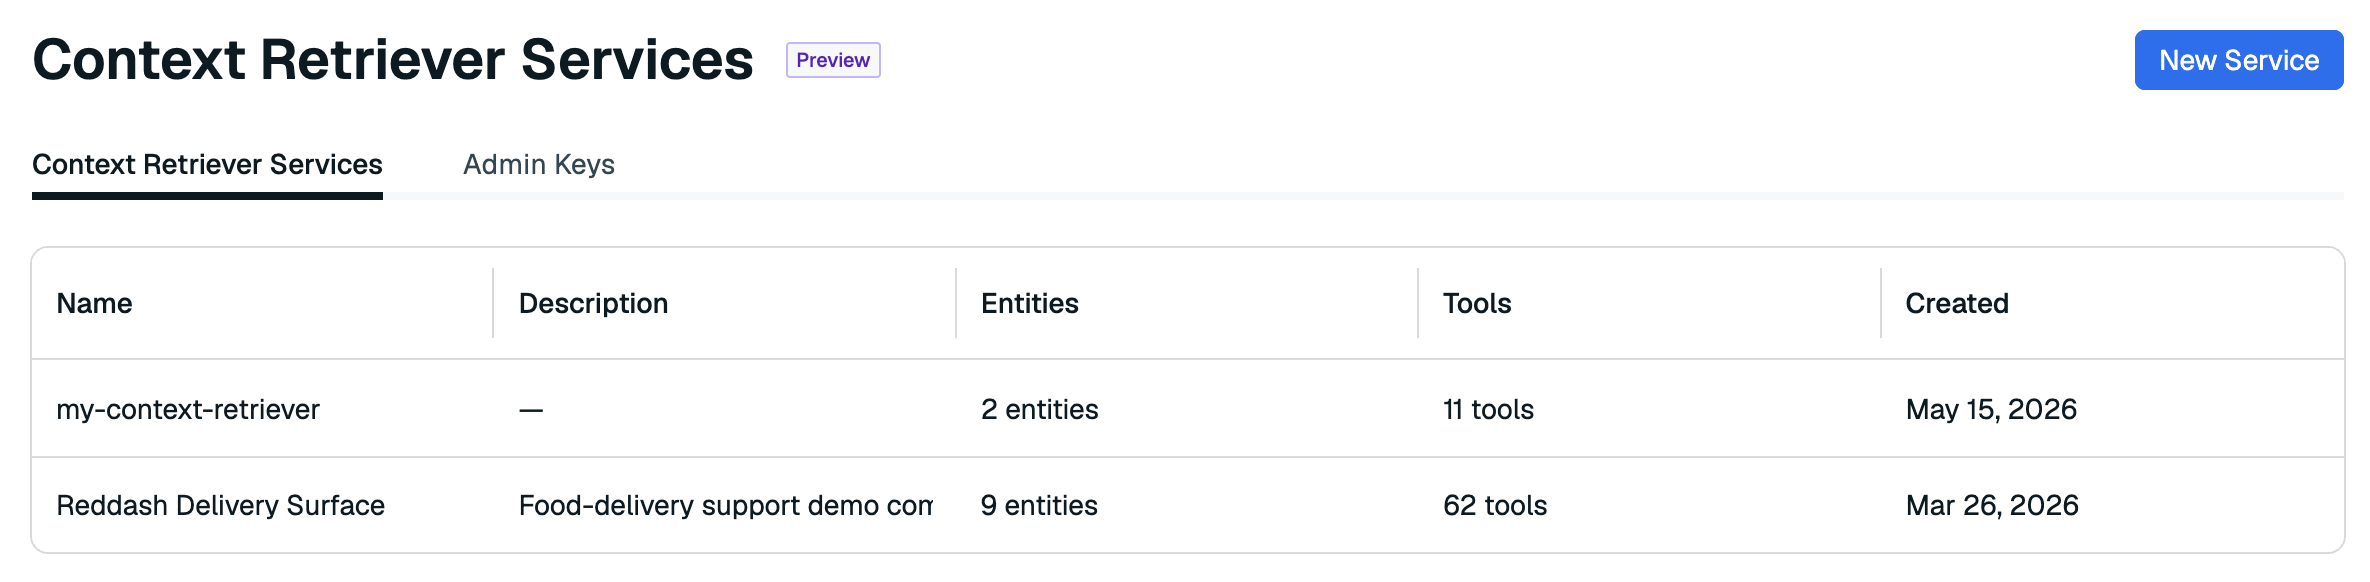Click the Context Retriever Services page heading
This screenshot has height=582, width=2370.
(393, 59)
